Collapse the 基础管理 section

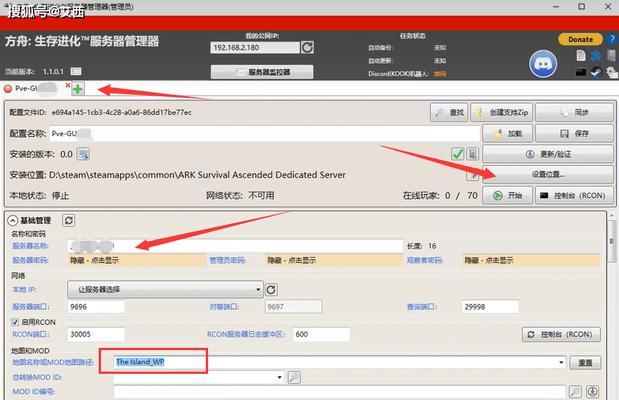(x=13, y=220)
